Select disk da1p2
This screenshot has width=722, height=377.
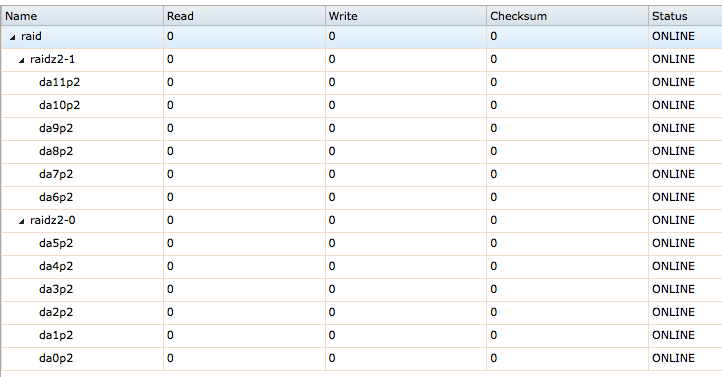click(x=361, y=336)
